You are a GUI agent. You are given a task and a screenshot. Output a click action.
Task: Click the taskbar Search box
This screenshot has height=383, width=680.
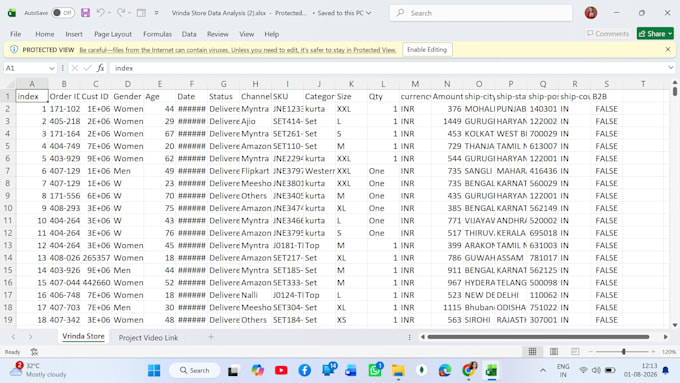[195, 370]
